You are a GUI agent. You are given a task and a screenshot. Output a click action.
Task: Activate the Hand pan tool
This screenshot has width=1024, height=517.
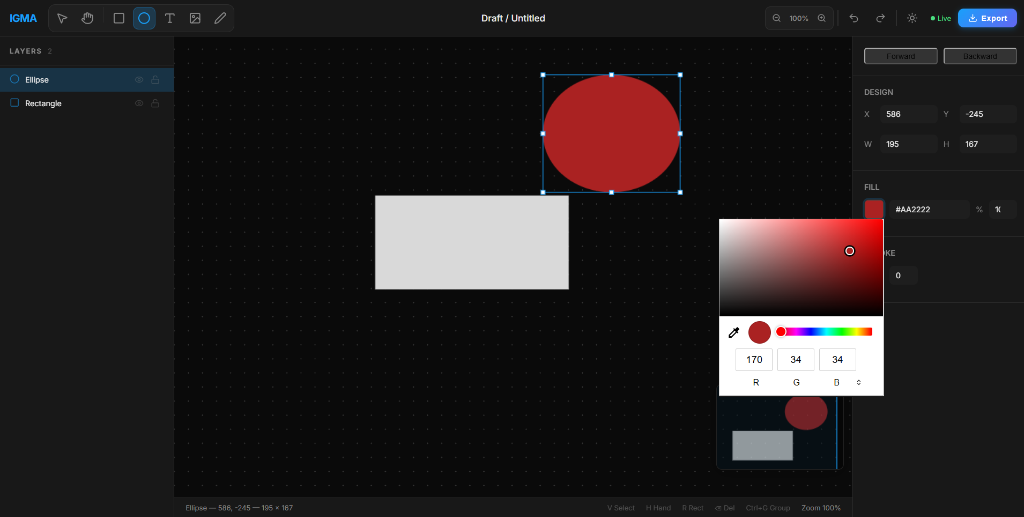point(88,18)
